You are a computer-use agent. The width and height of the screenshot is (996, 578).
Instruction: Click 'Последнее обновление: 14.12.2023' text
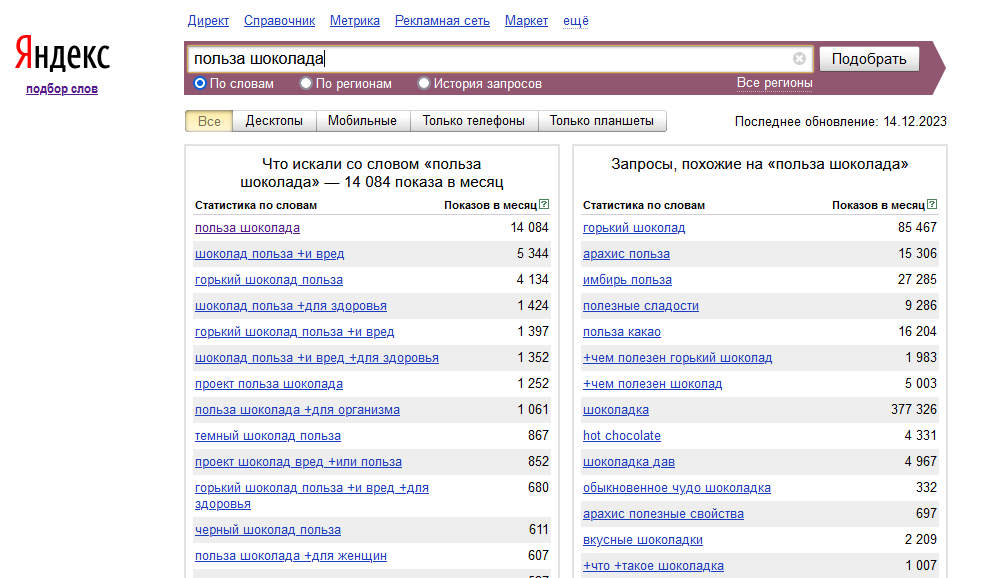pyautogui.click(x=840, y=121)
